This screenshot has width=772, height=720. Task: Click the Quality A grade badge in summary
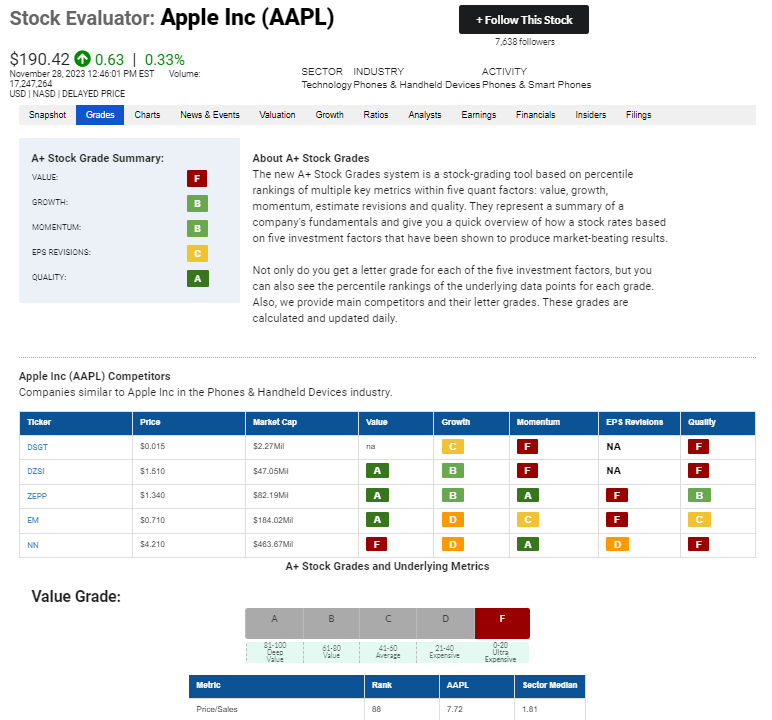pyautogui.click(x=197, y=279)
